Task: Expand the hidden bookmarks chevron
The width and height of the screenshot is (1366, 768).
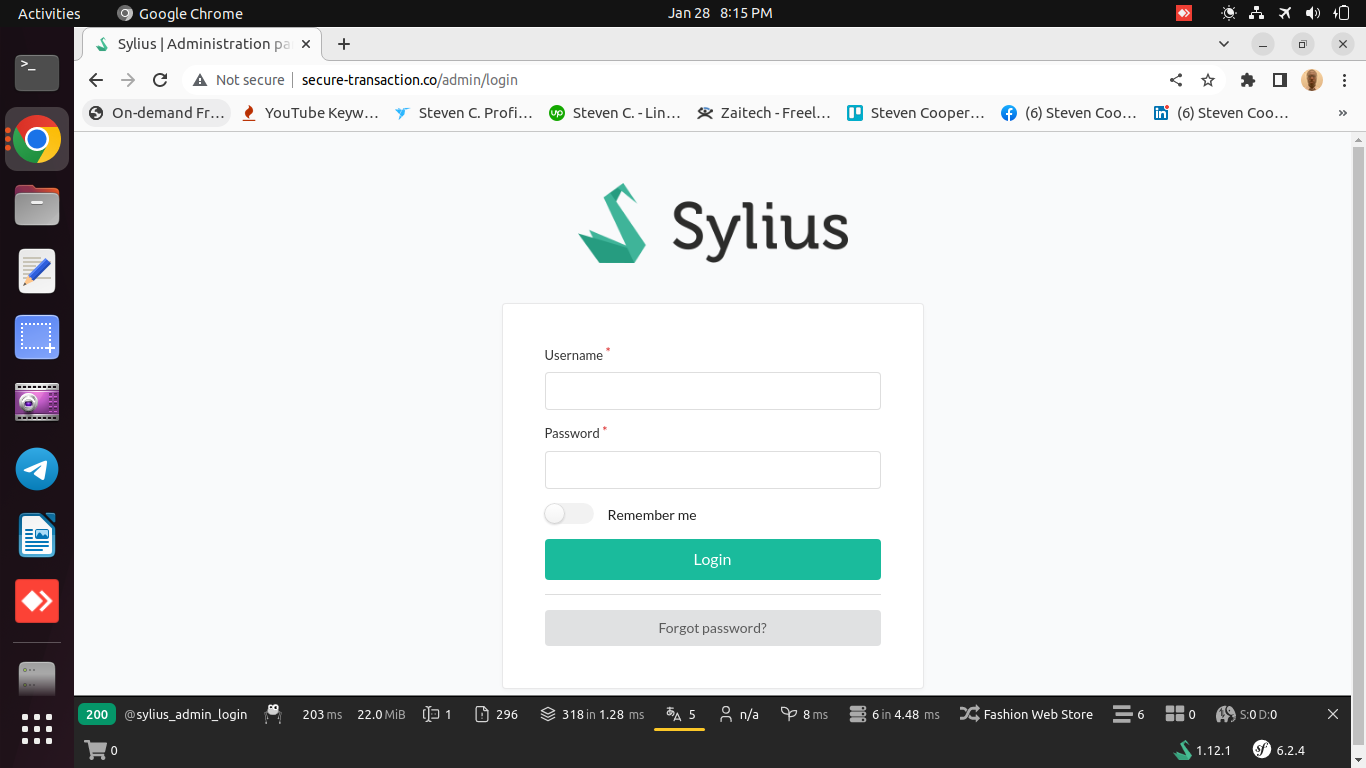Action: (x=1343, y=113)
